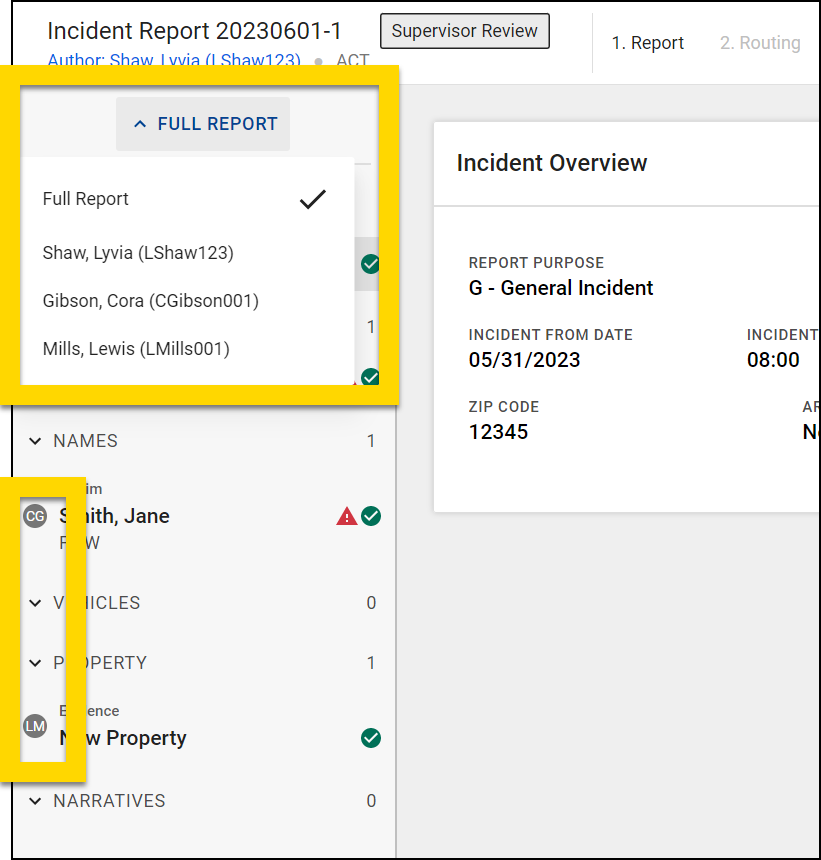Select the Full Report list option
The height and width of the screenshot is (860, 821).
(x=84, y=198)
